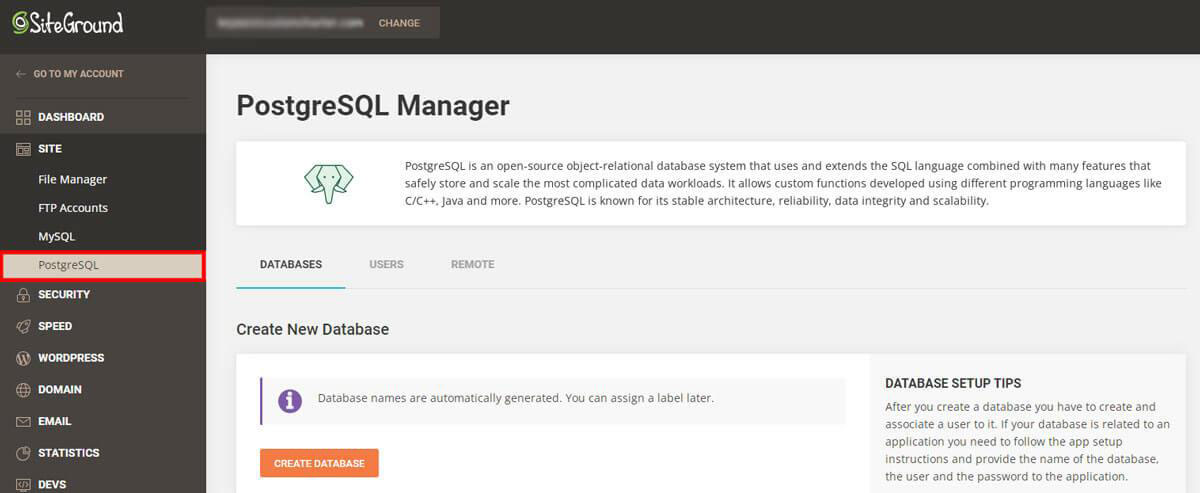Select PostgreSQL in sidebar
The height and width of the screenshot is (493, 1200).
click(x=103, y=265)
